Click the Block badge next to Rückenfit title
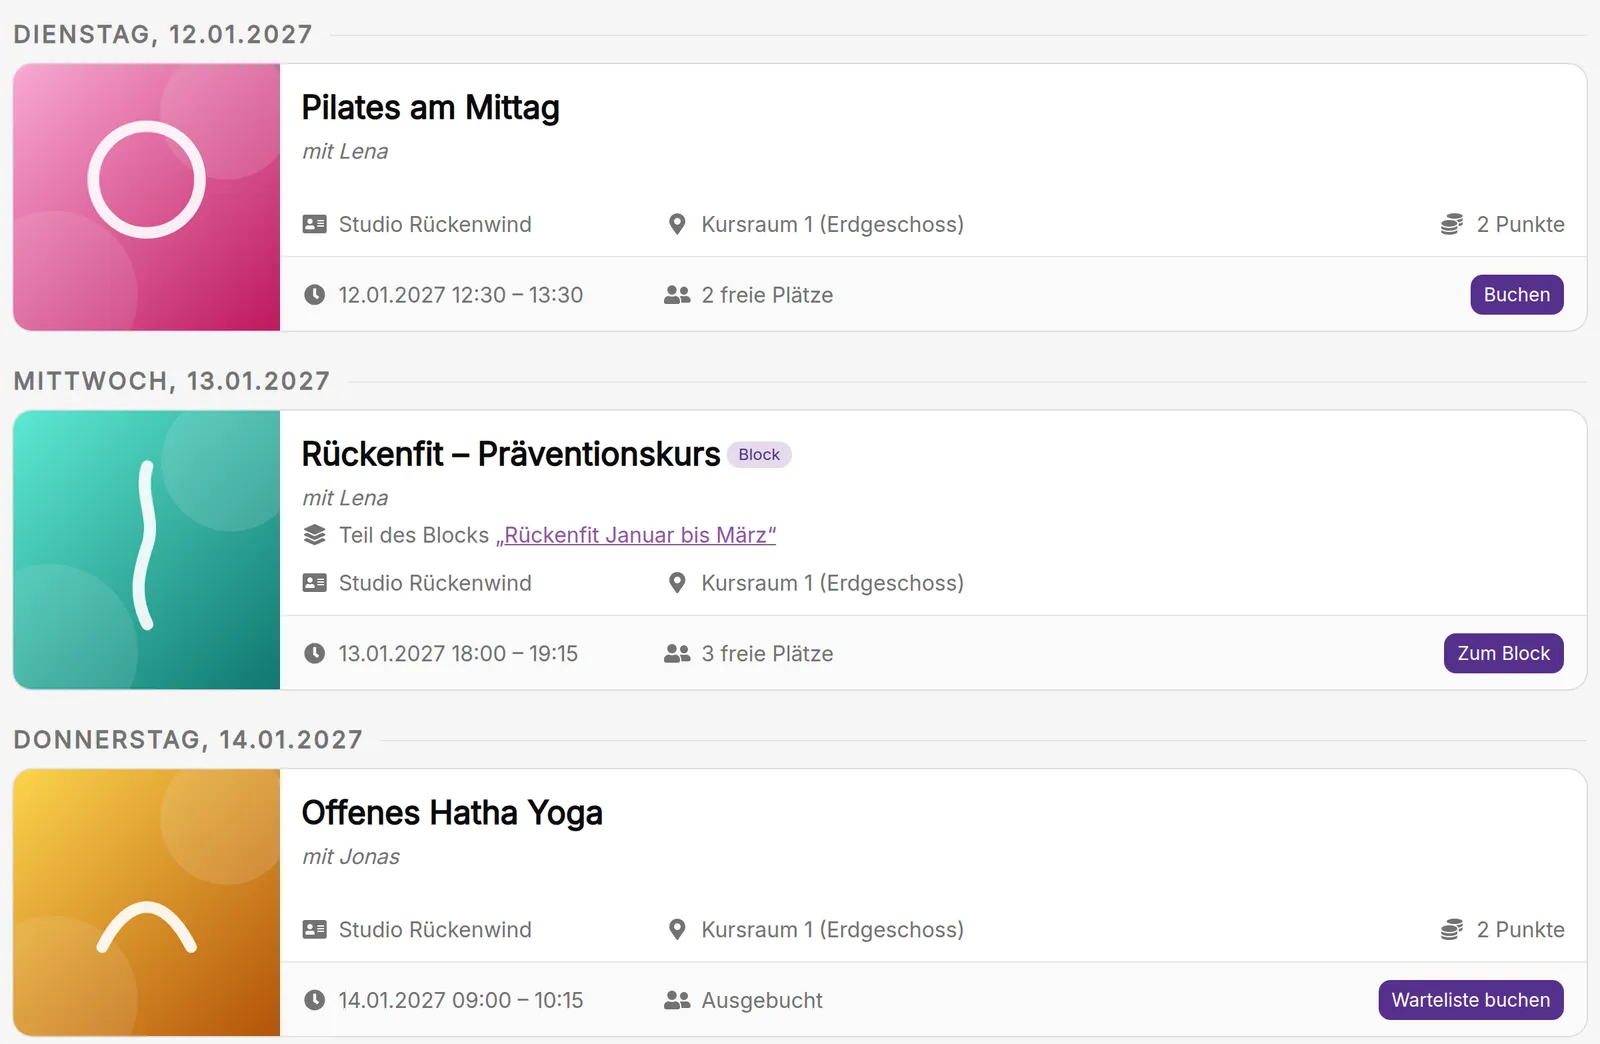 759,455
